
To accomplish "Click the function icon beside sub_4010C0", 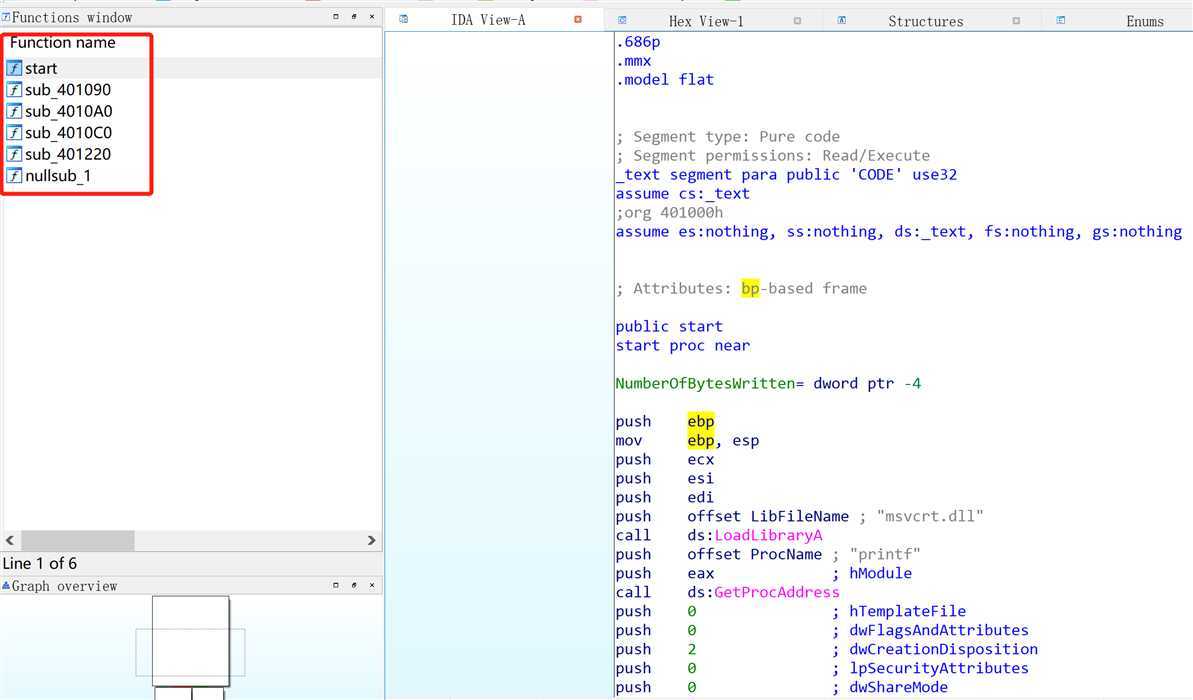I will pos(14,132).
